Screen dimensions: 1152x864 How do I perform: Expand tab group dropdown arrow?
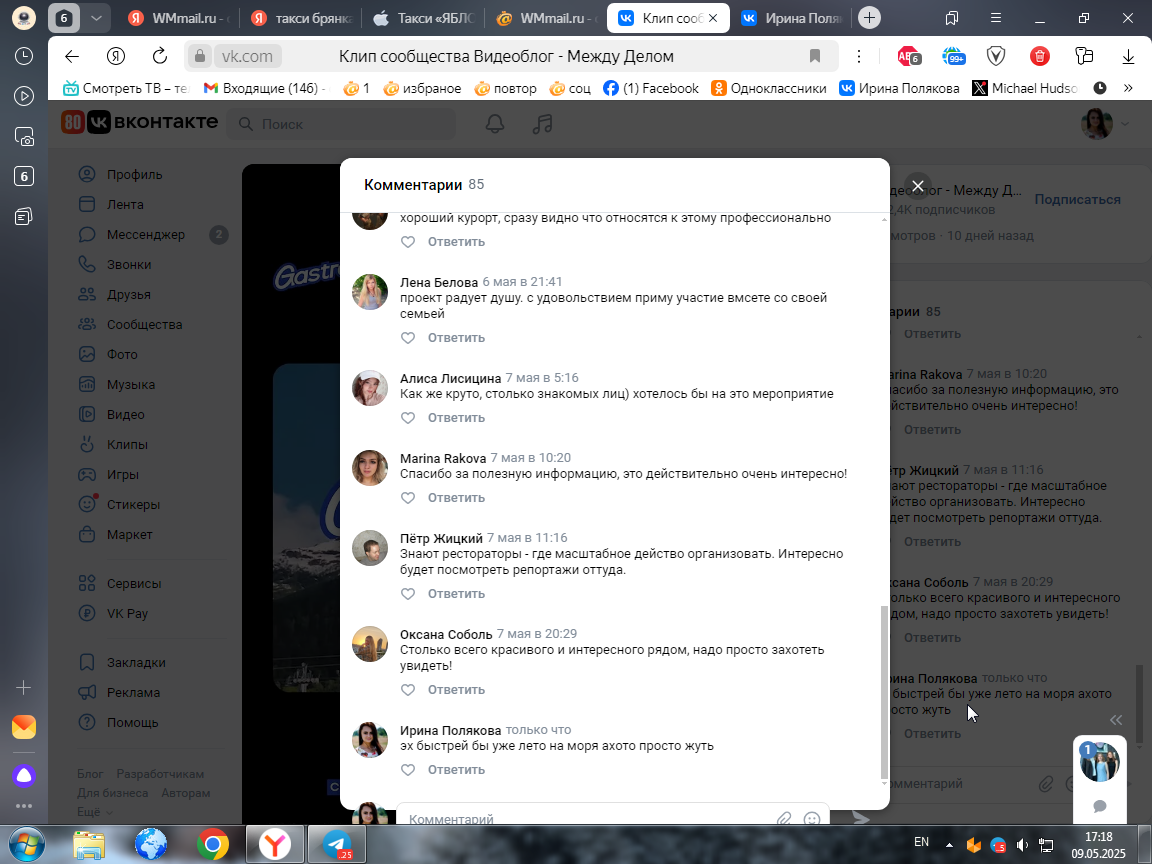pyautogui.click(x=96, y=18)
